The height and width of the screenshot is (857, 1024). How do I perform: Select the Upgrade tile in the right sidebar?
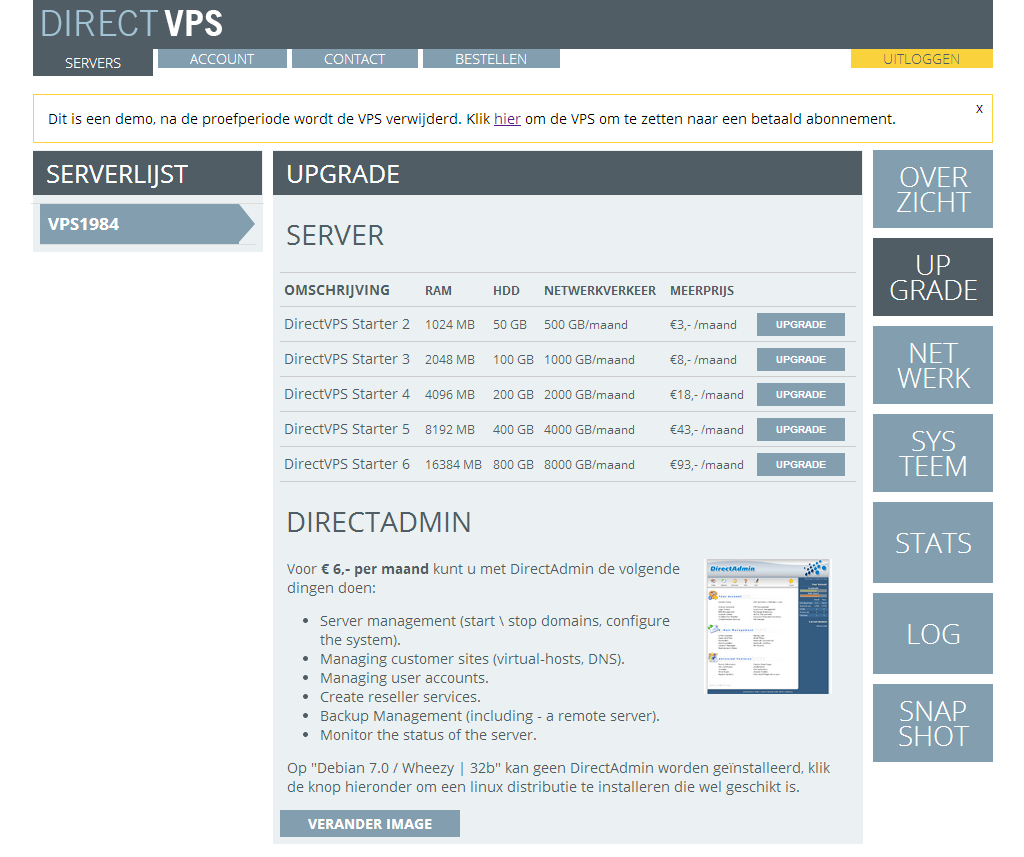932,278
